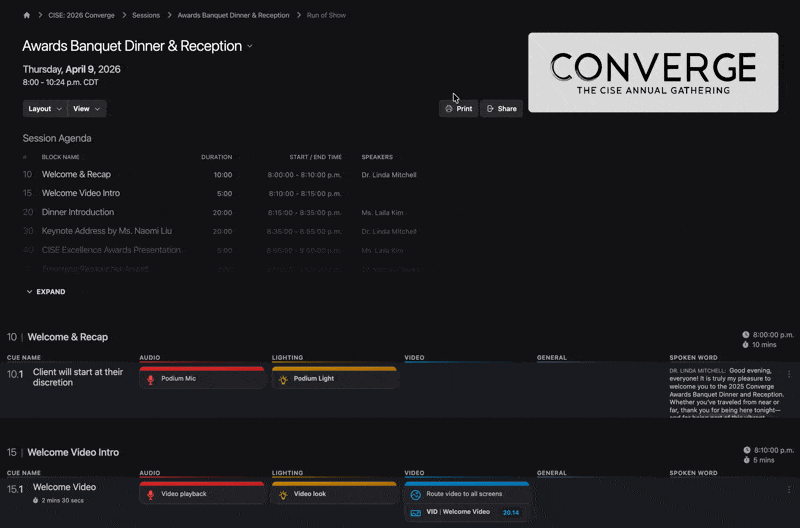Click the microphone icon on Video playback cue
This screenshot has height=528, width=800.
pyautogui.click(x=151, y=494)
